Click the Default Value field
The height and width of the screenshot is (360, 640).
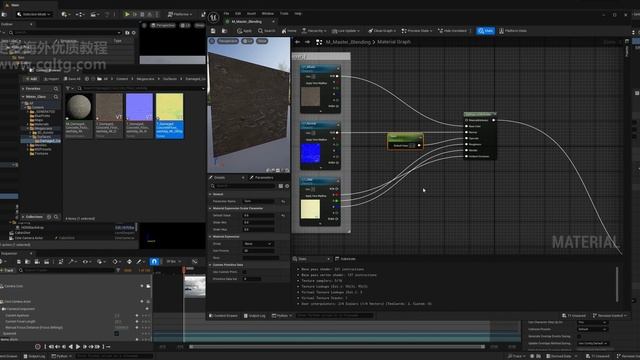(x=258, y=215)
